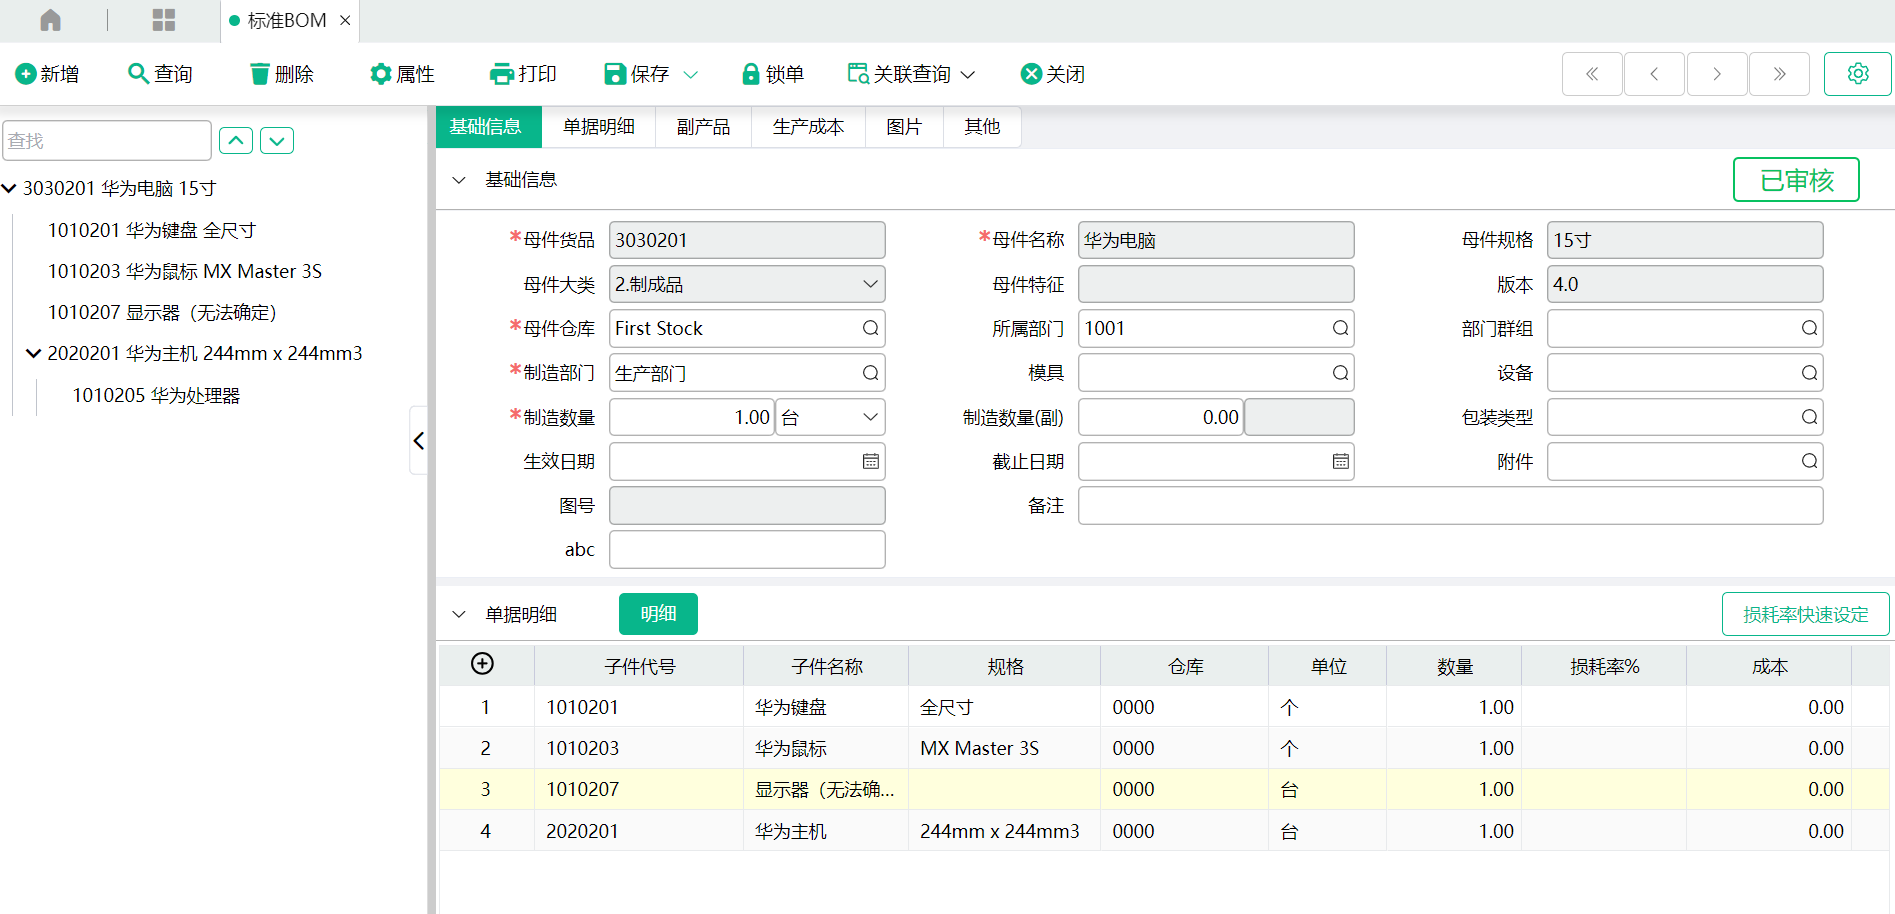This screenshot has width=1895, height=914.
Task: Collapse the 单据明细 section chevron
Action: click(x=459, y=614)
